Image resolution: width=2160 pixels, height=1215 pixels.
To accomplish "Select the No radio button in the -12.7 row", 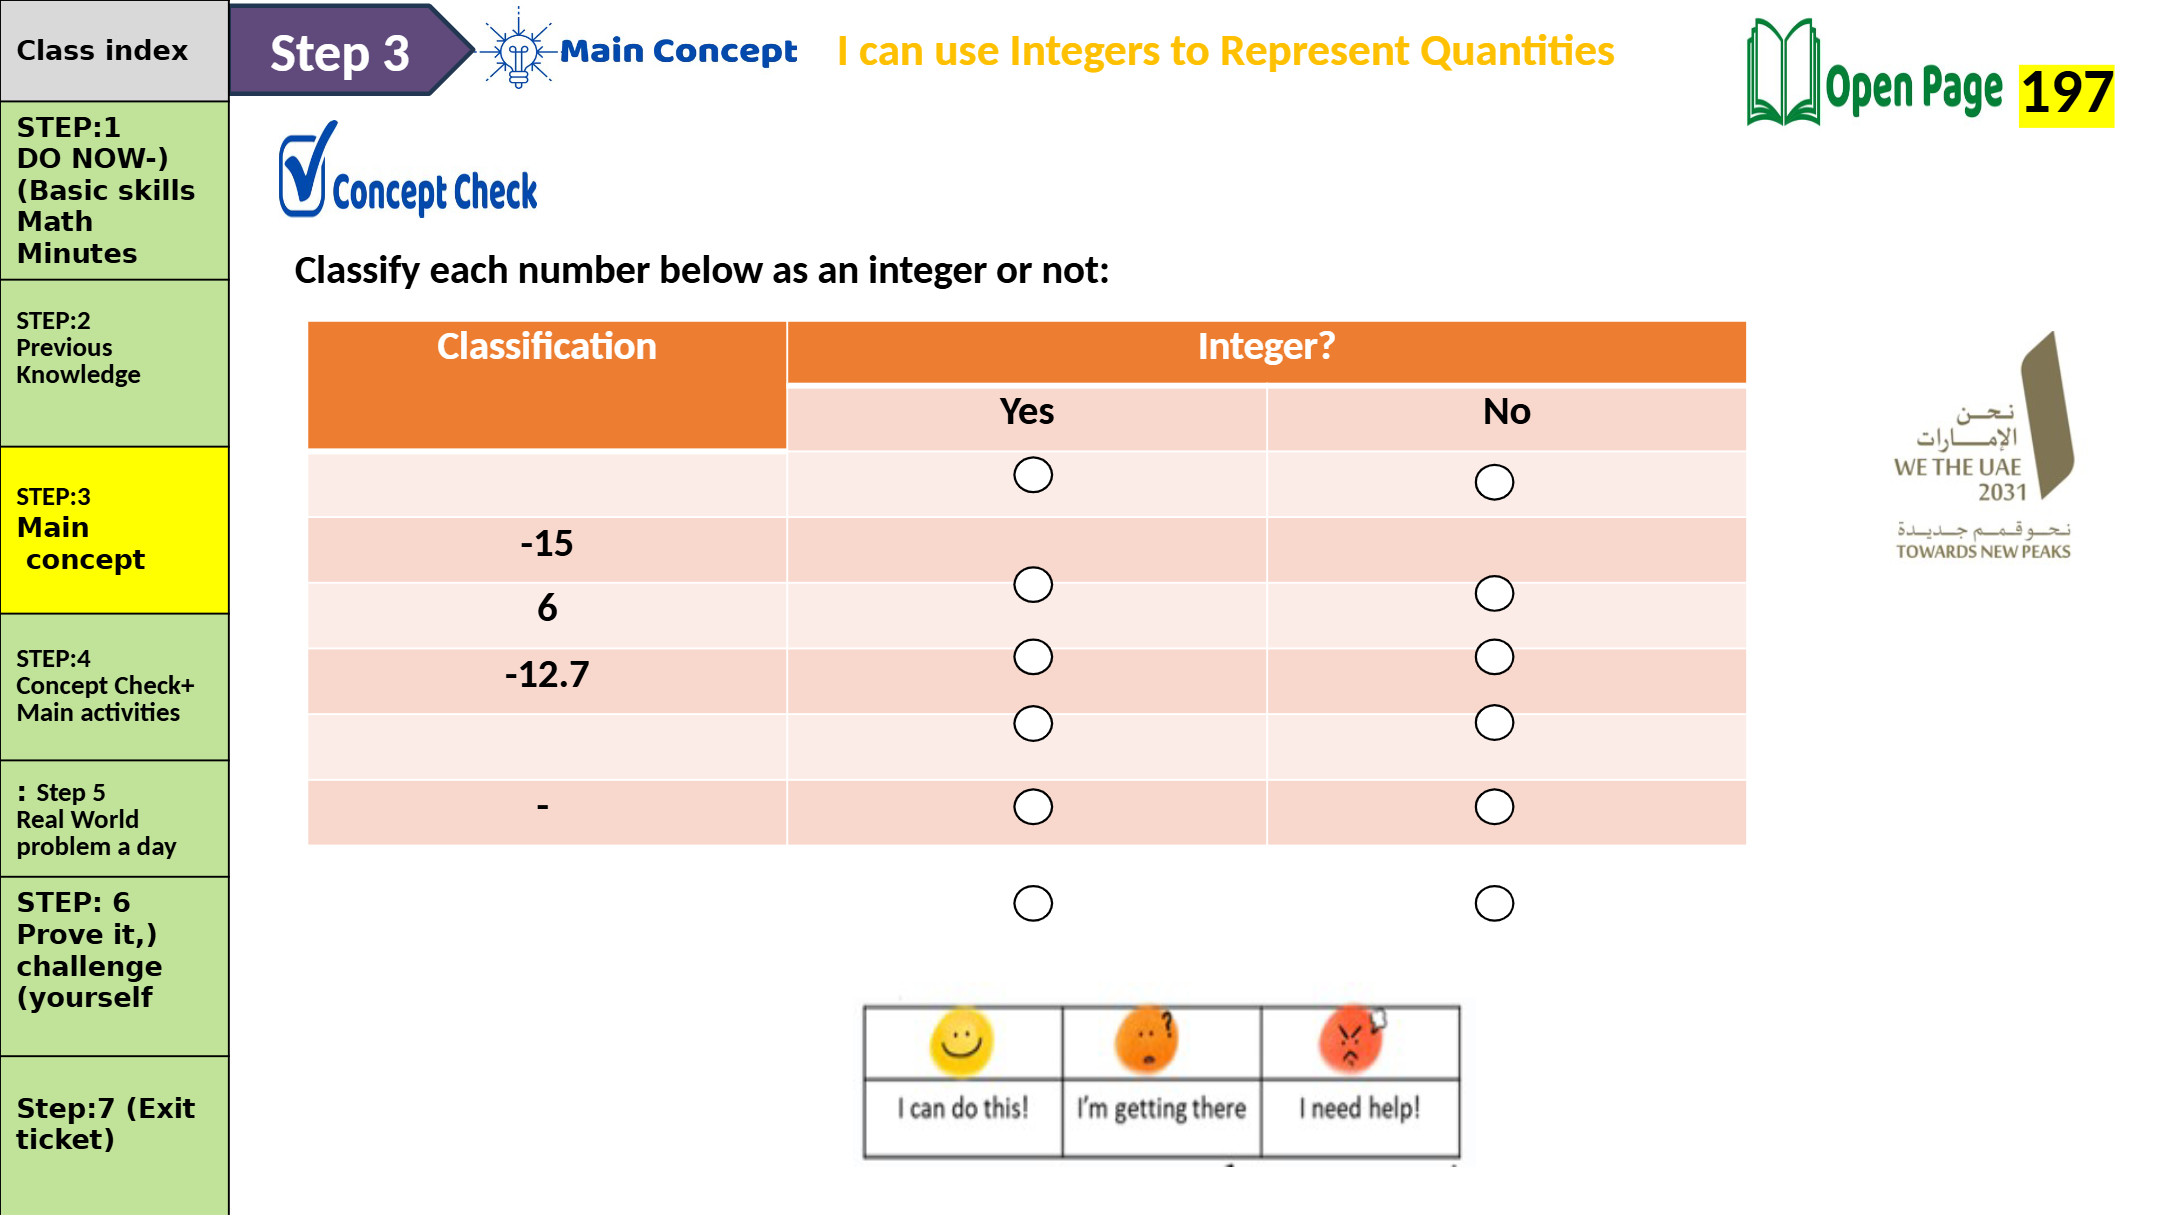I will 1494,657.
